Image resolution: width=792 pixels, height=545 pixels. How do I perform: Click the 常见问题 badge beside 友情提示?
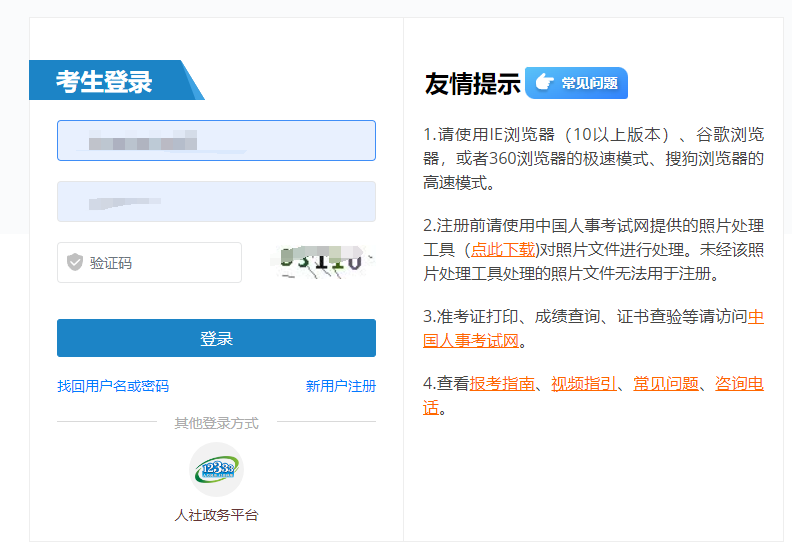click(x=576, y=83)
